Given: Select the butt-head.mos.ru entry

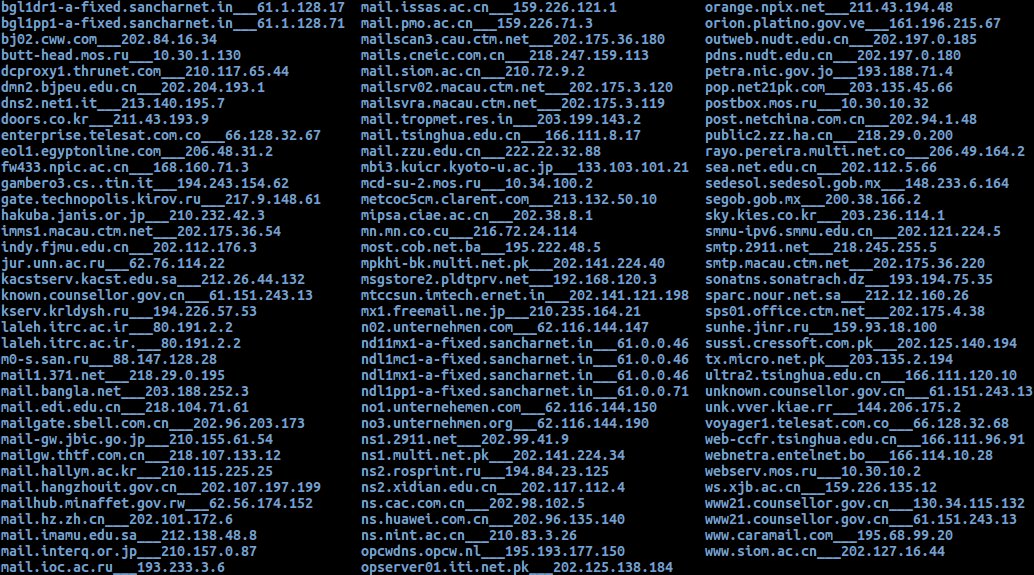Looking at the screenshot, I should coord(121,55).
